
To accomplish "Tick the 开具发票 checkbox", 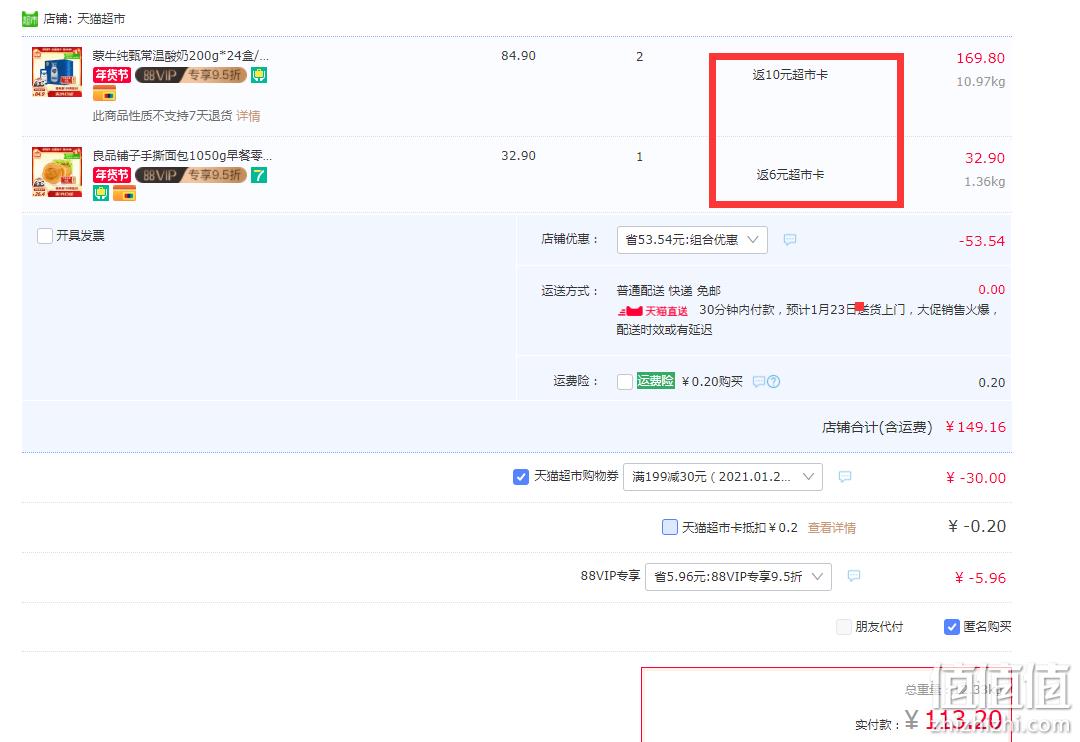I will 45,236.
